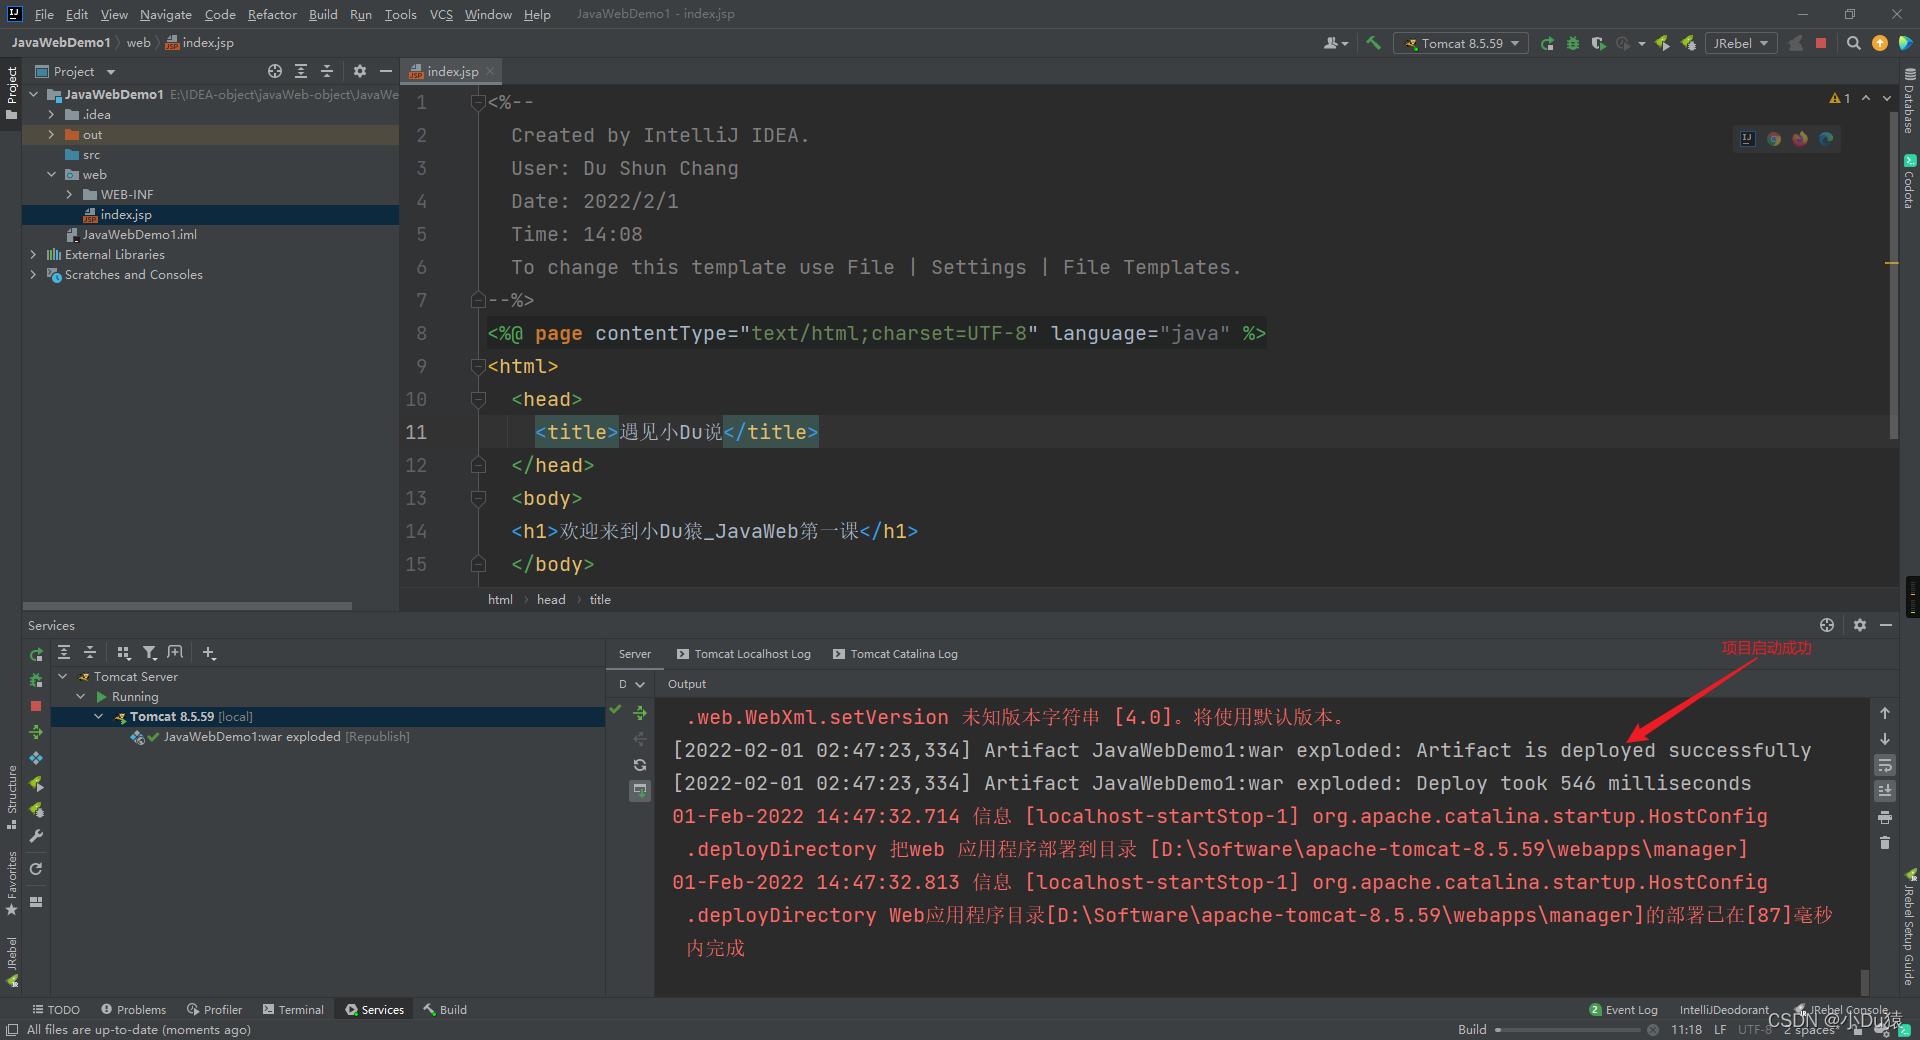This screenshot has height=1040, width=1920.
Task: Cancel Build progress bar task
Action: [x=1652, y=1030]
